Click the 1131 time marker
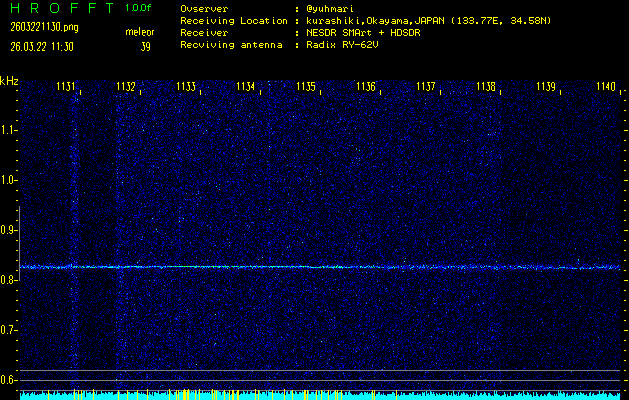 point(66,87)
